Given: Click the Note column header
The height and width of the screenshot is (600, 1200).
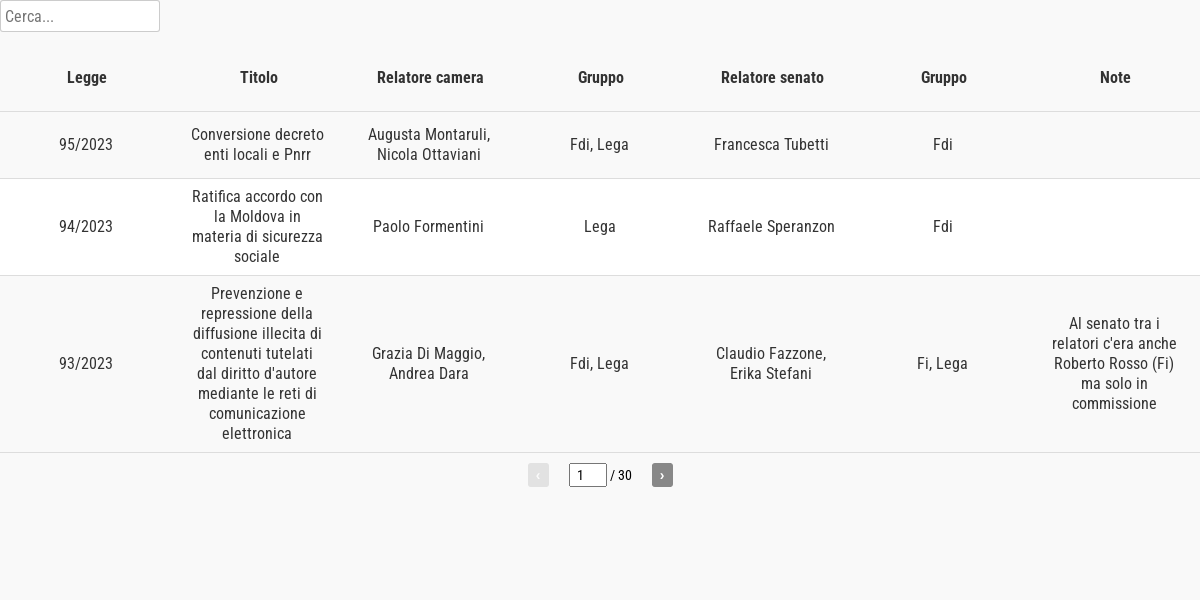Looking at the screenshot, I should [1115, 77].
